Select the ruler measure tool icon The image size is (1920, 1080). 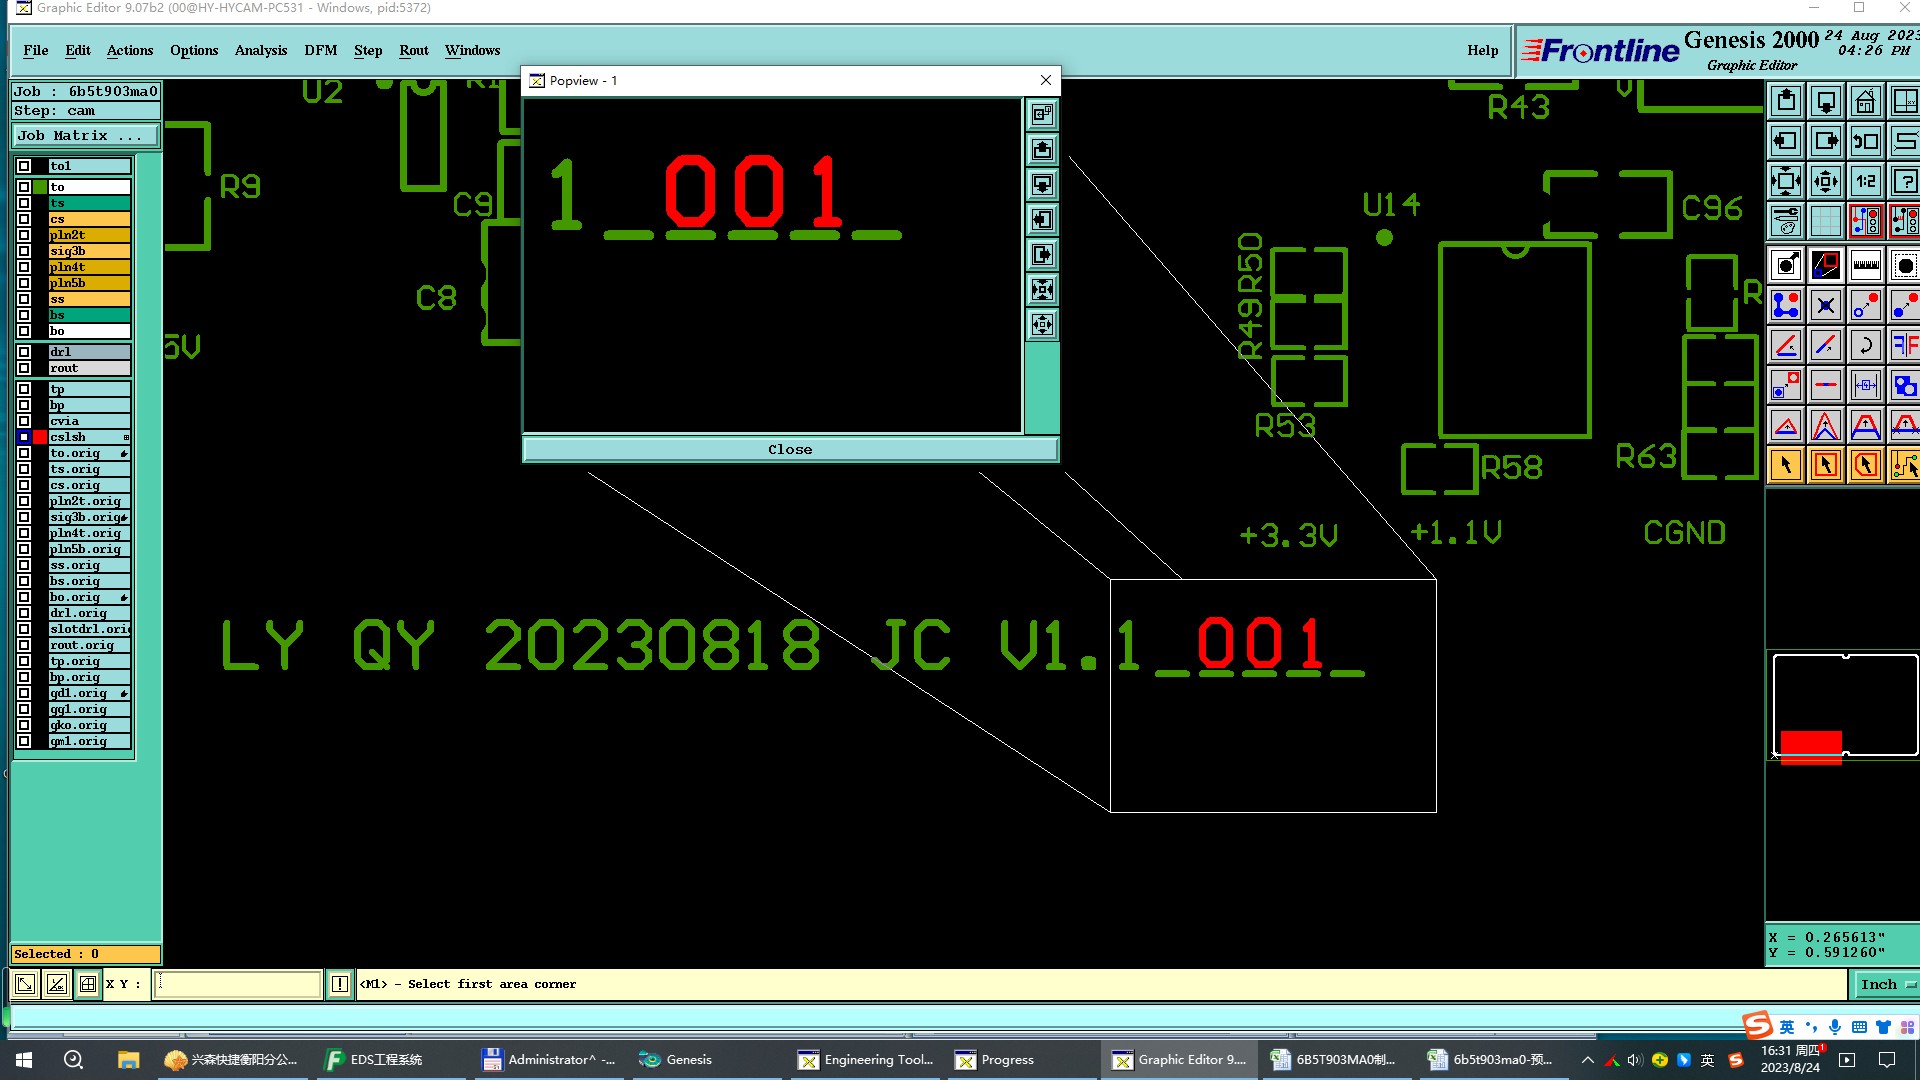coord(1865,266)
